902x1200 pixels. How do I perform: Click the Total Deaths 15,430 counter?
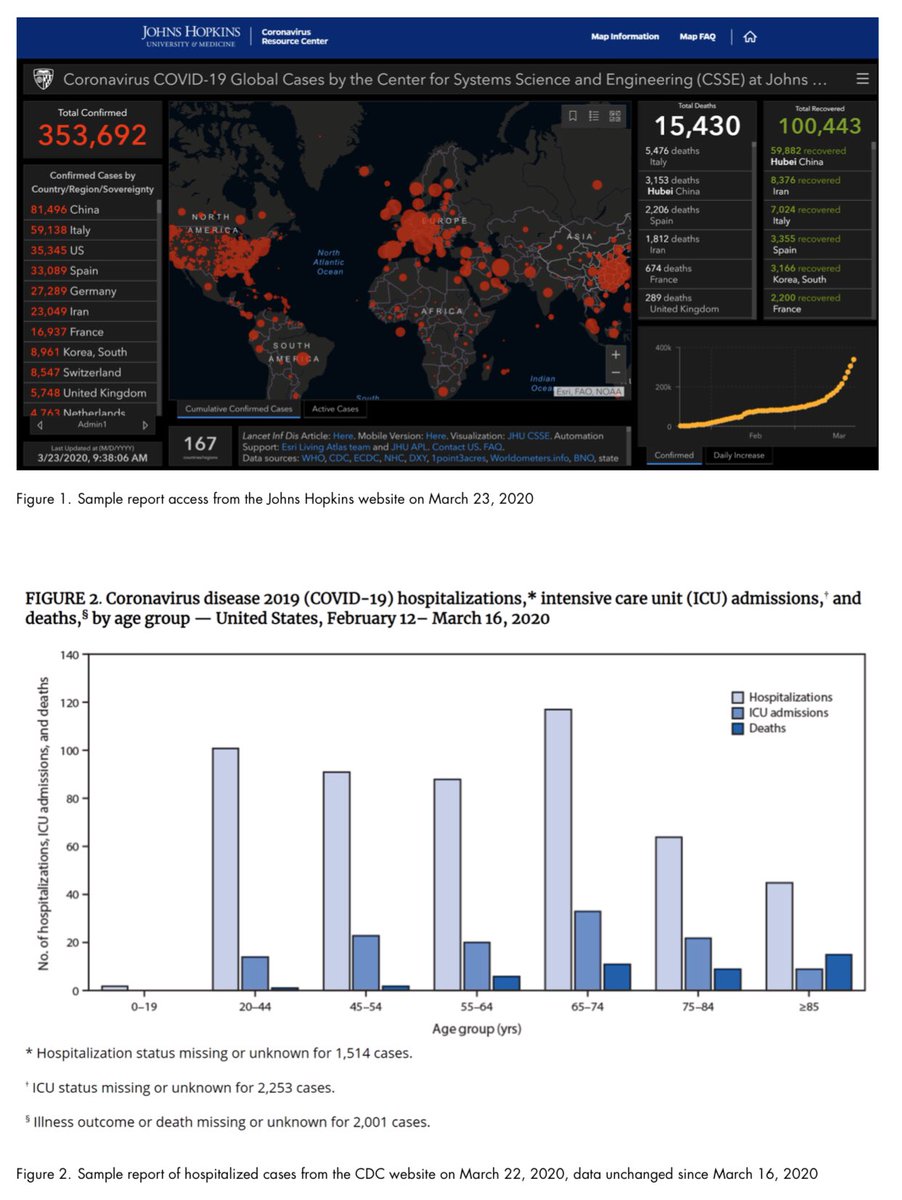tap(697, 121)
